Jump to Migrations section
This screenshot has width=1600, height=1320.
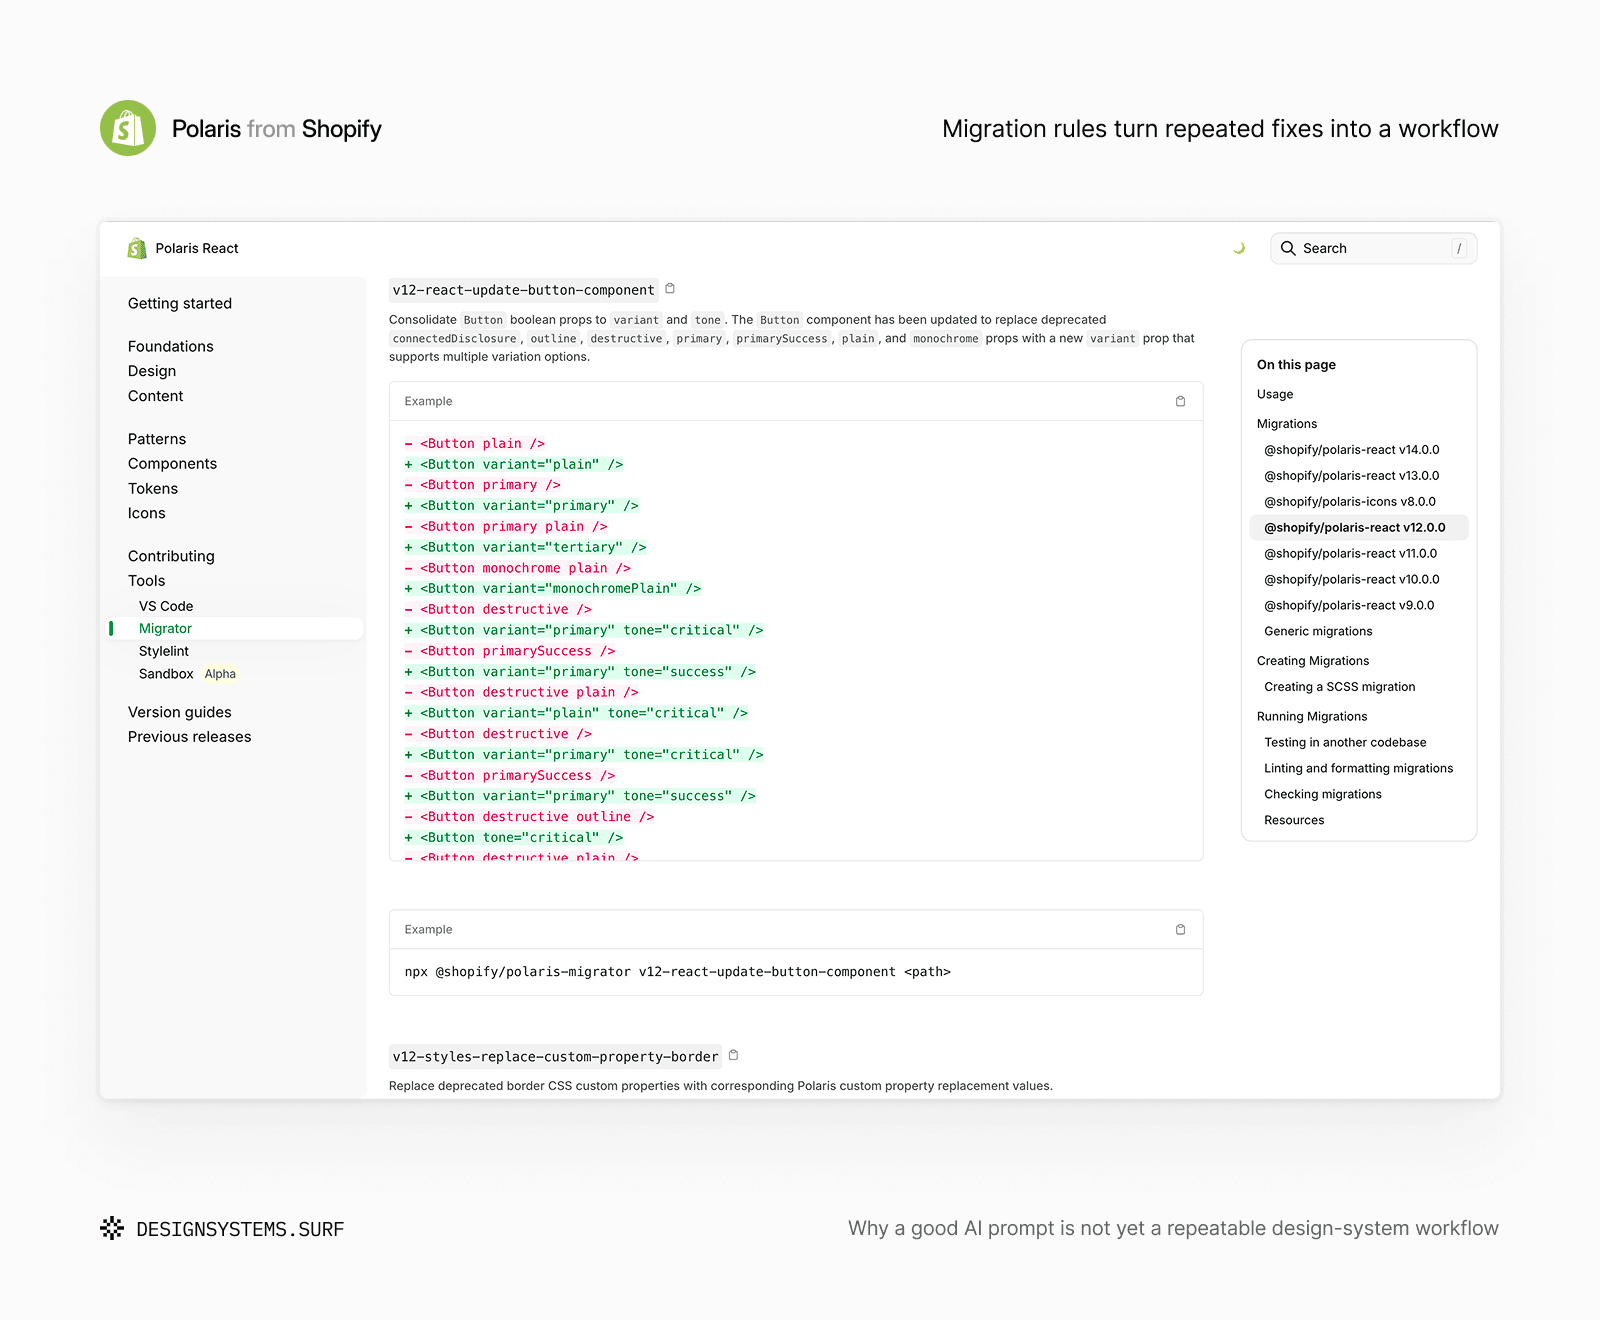[1287, 424]
